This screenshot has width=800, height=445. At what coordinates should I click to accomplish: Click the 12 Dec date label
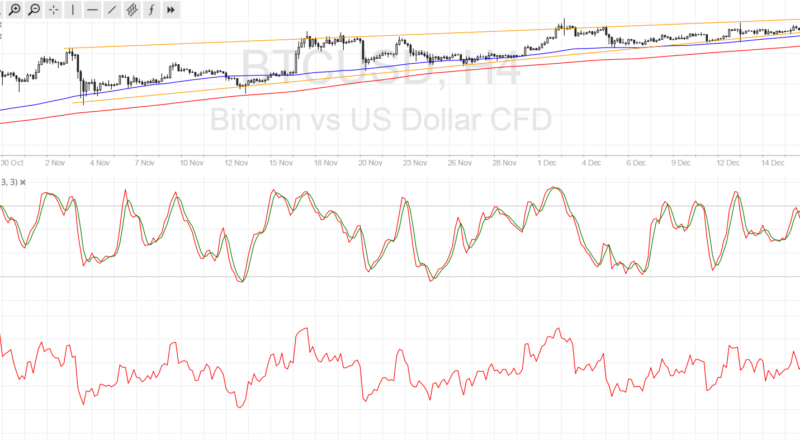point(728,163)
